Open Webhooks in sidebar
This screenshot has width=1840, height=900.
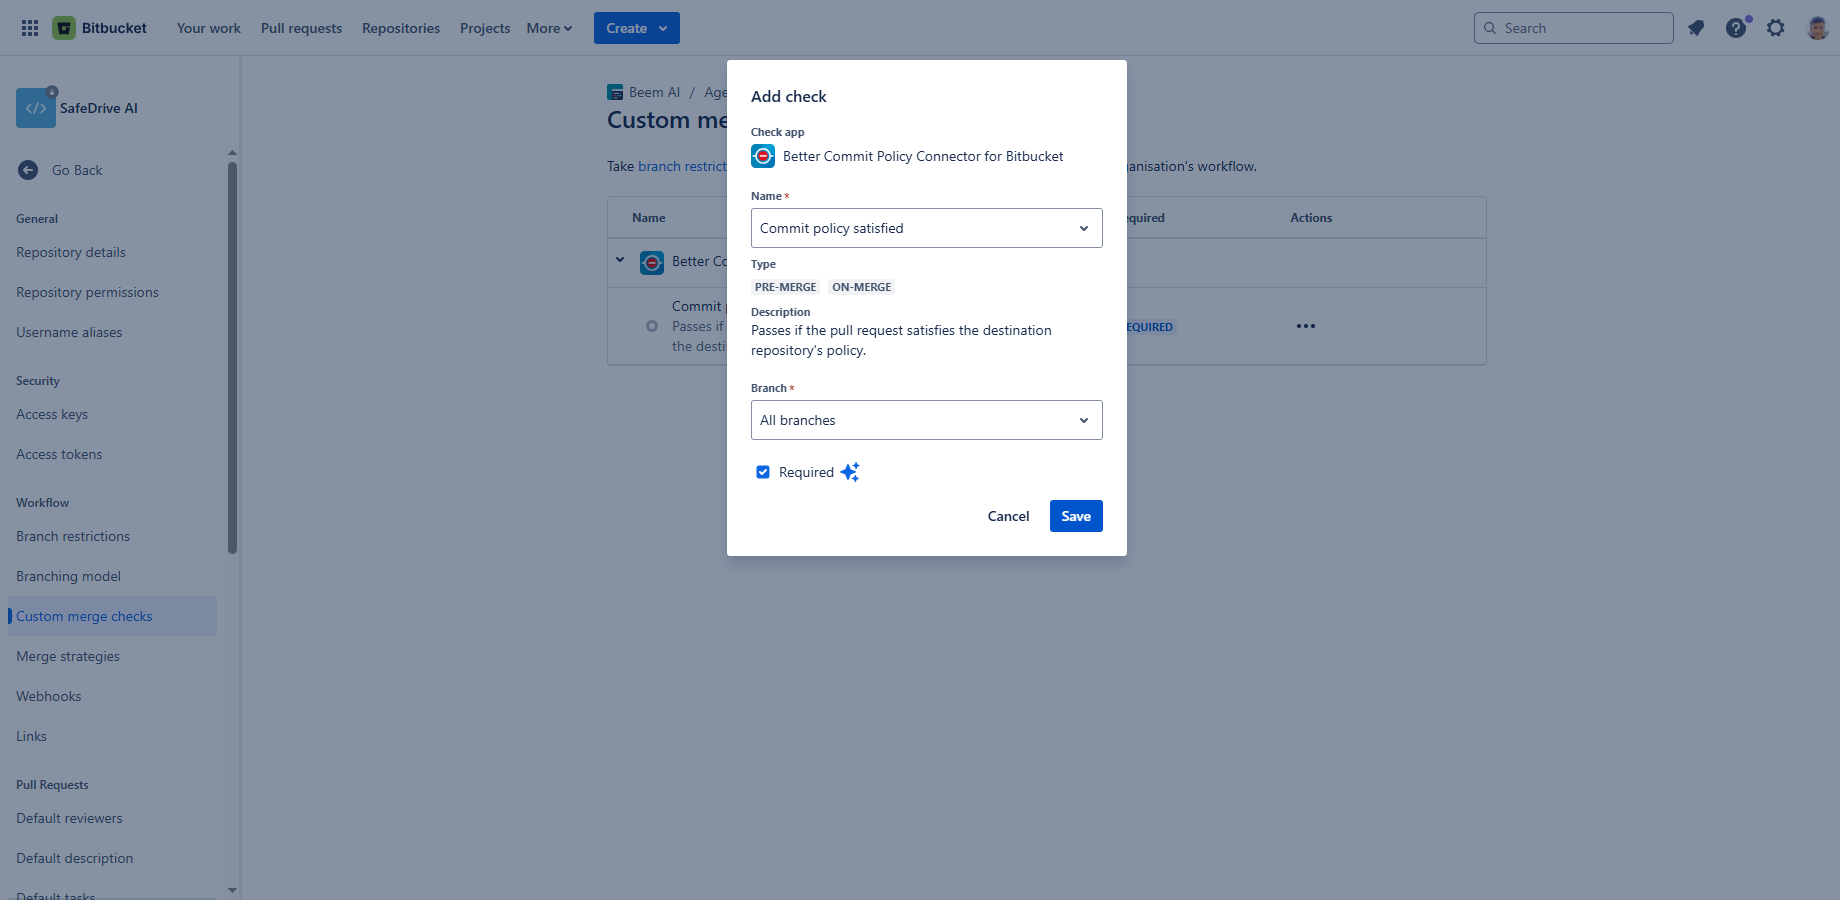tap(49, 696)
